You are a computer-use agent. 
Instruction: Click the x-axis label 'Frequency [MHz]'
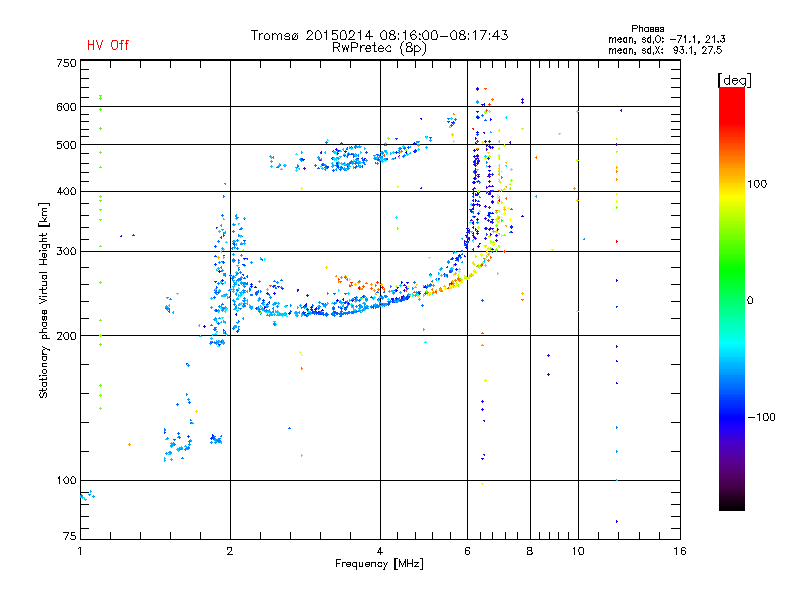pyautogui.click(x=379, y=564)
